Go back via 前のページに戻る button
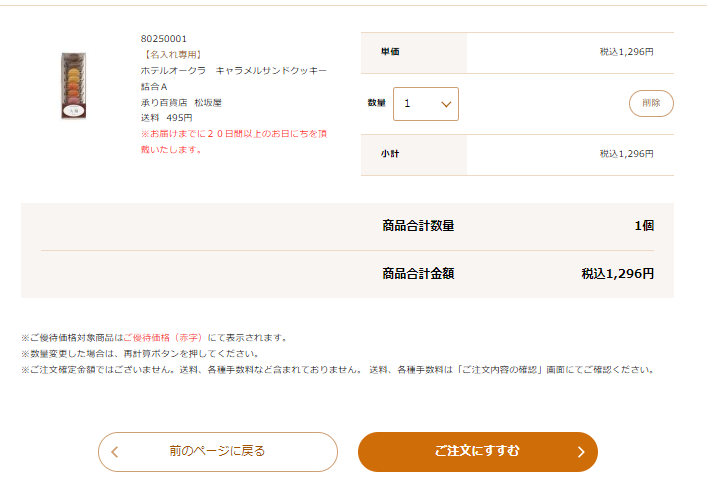The height and width of the screenshot is (490, 707). [x=218, y=452]
